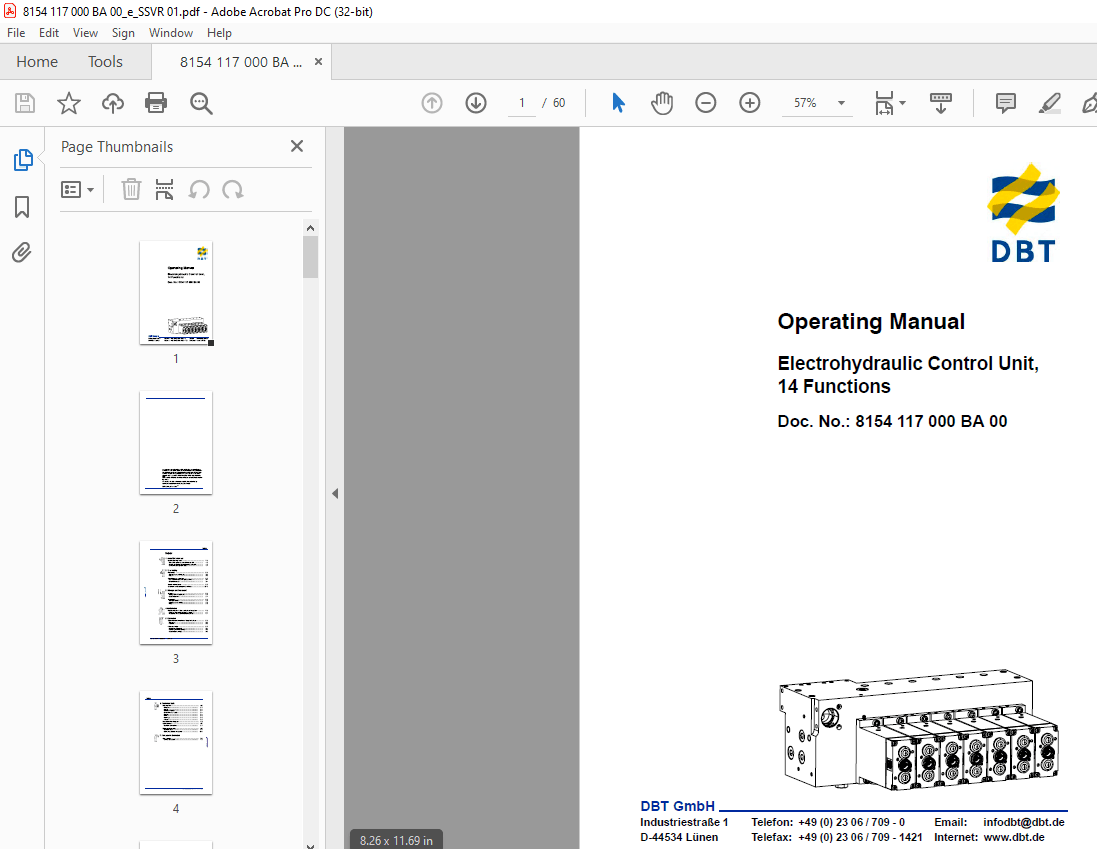Toggle the page scrolling display mode
This screenshot has width=1097, height=849.
pos(941,102)
